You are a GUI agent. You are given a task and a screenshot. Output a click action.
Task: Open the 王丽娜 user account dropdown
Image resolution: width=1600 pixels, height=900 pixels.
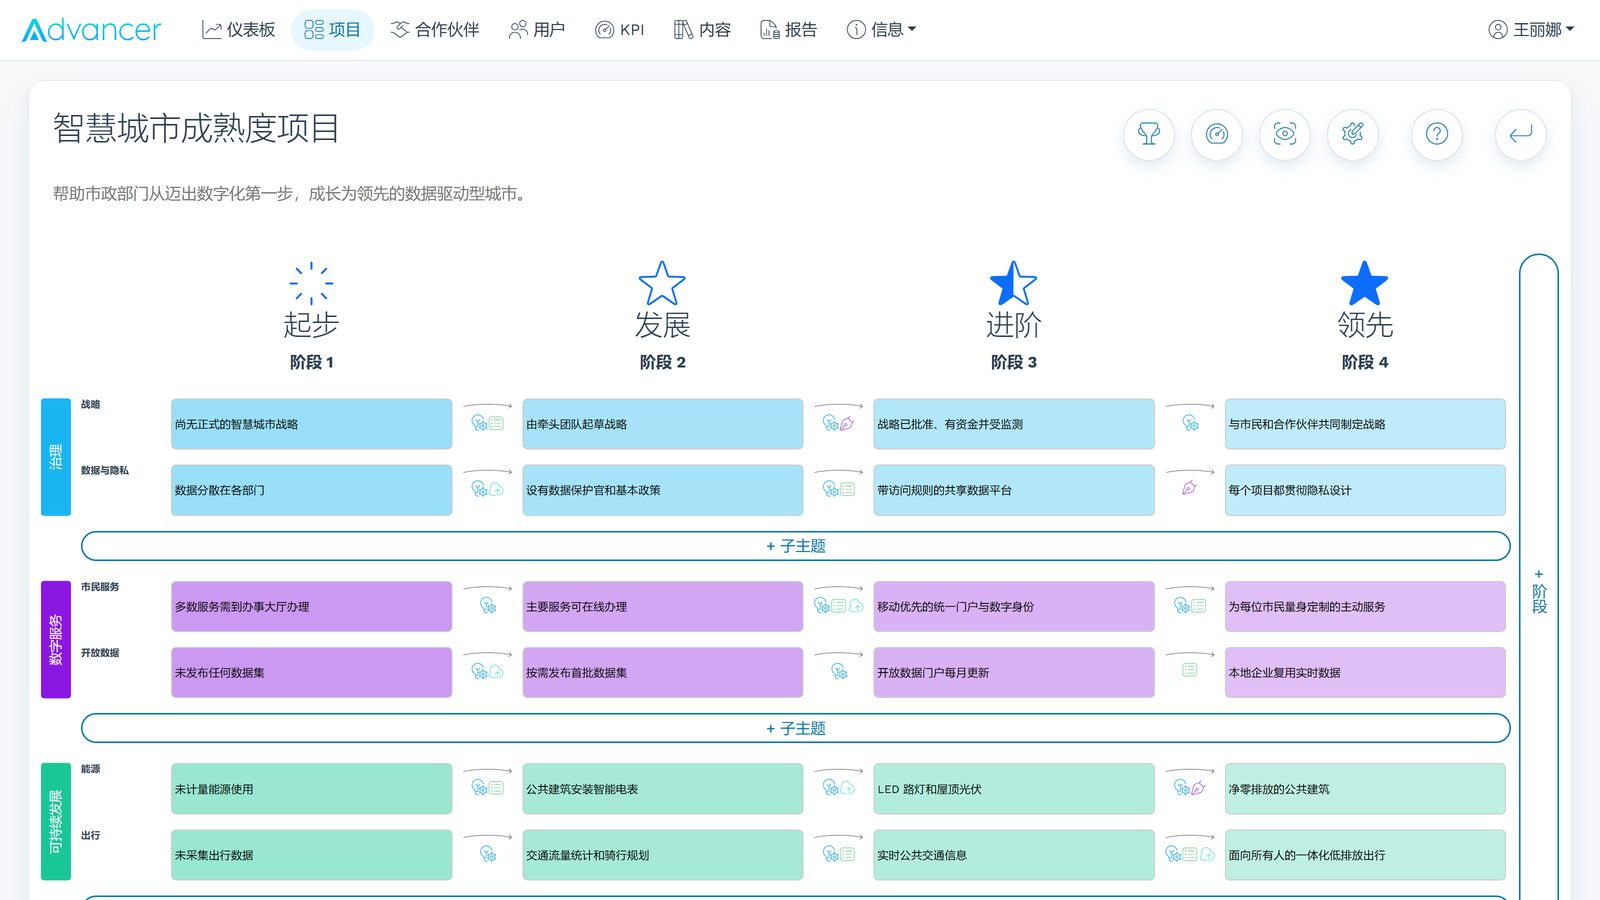[1531, 30]
